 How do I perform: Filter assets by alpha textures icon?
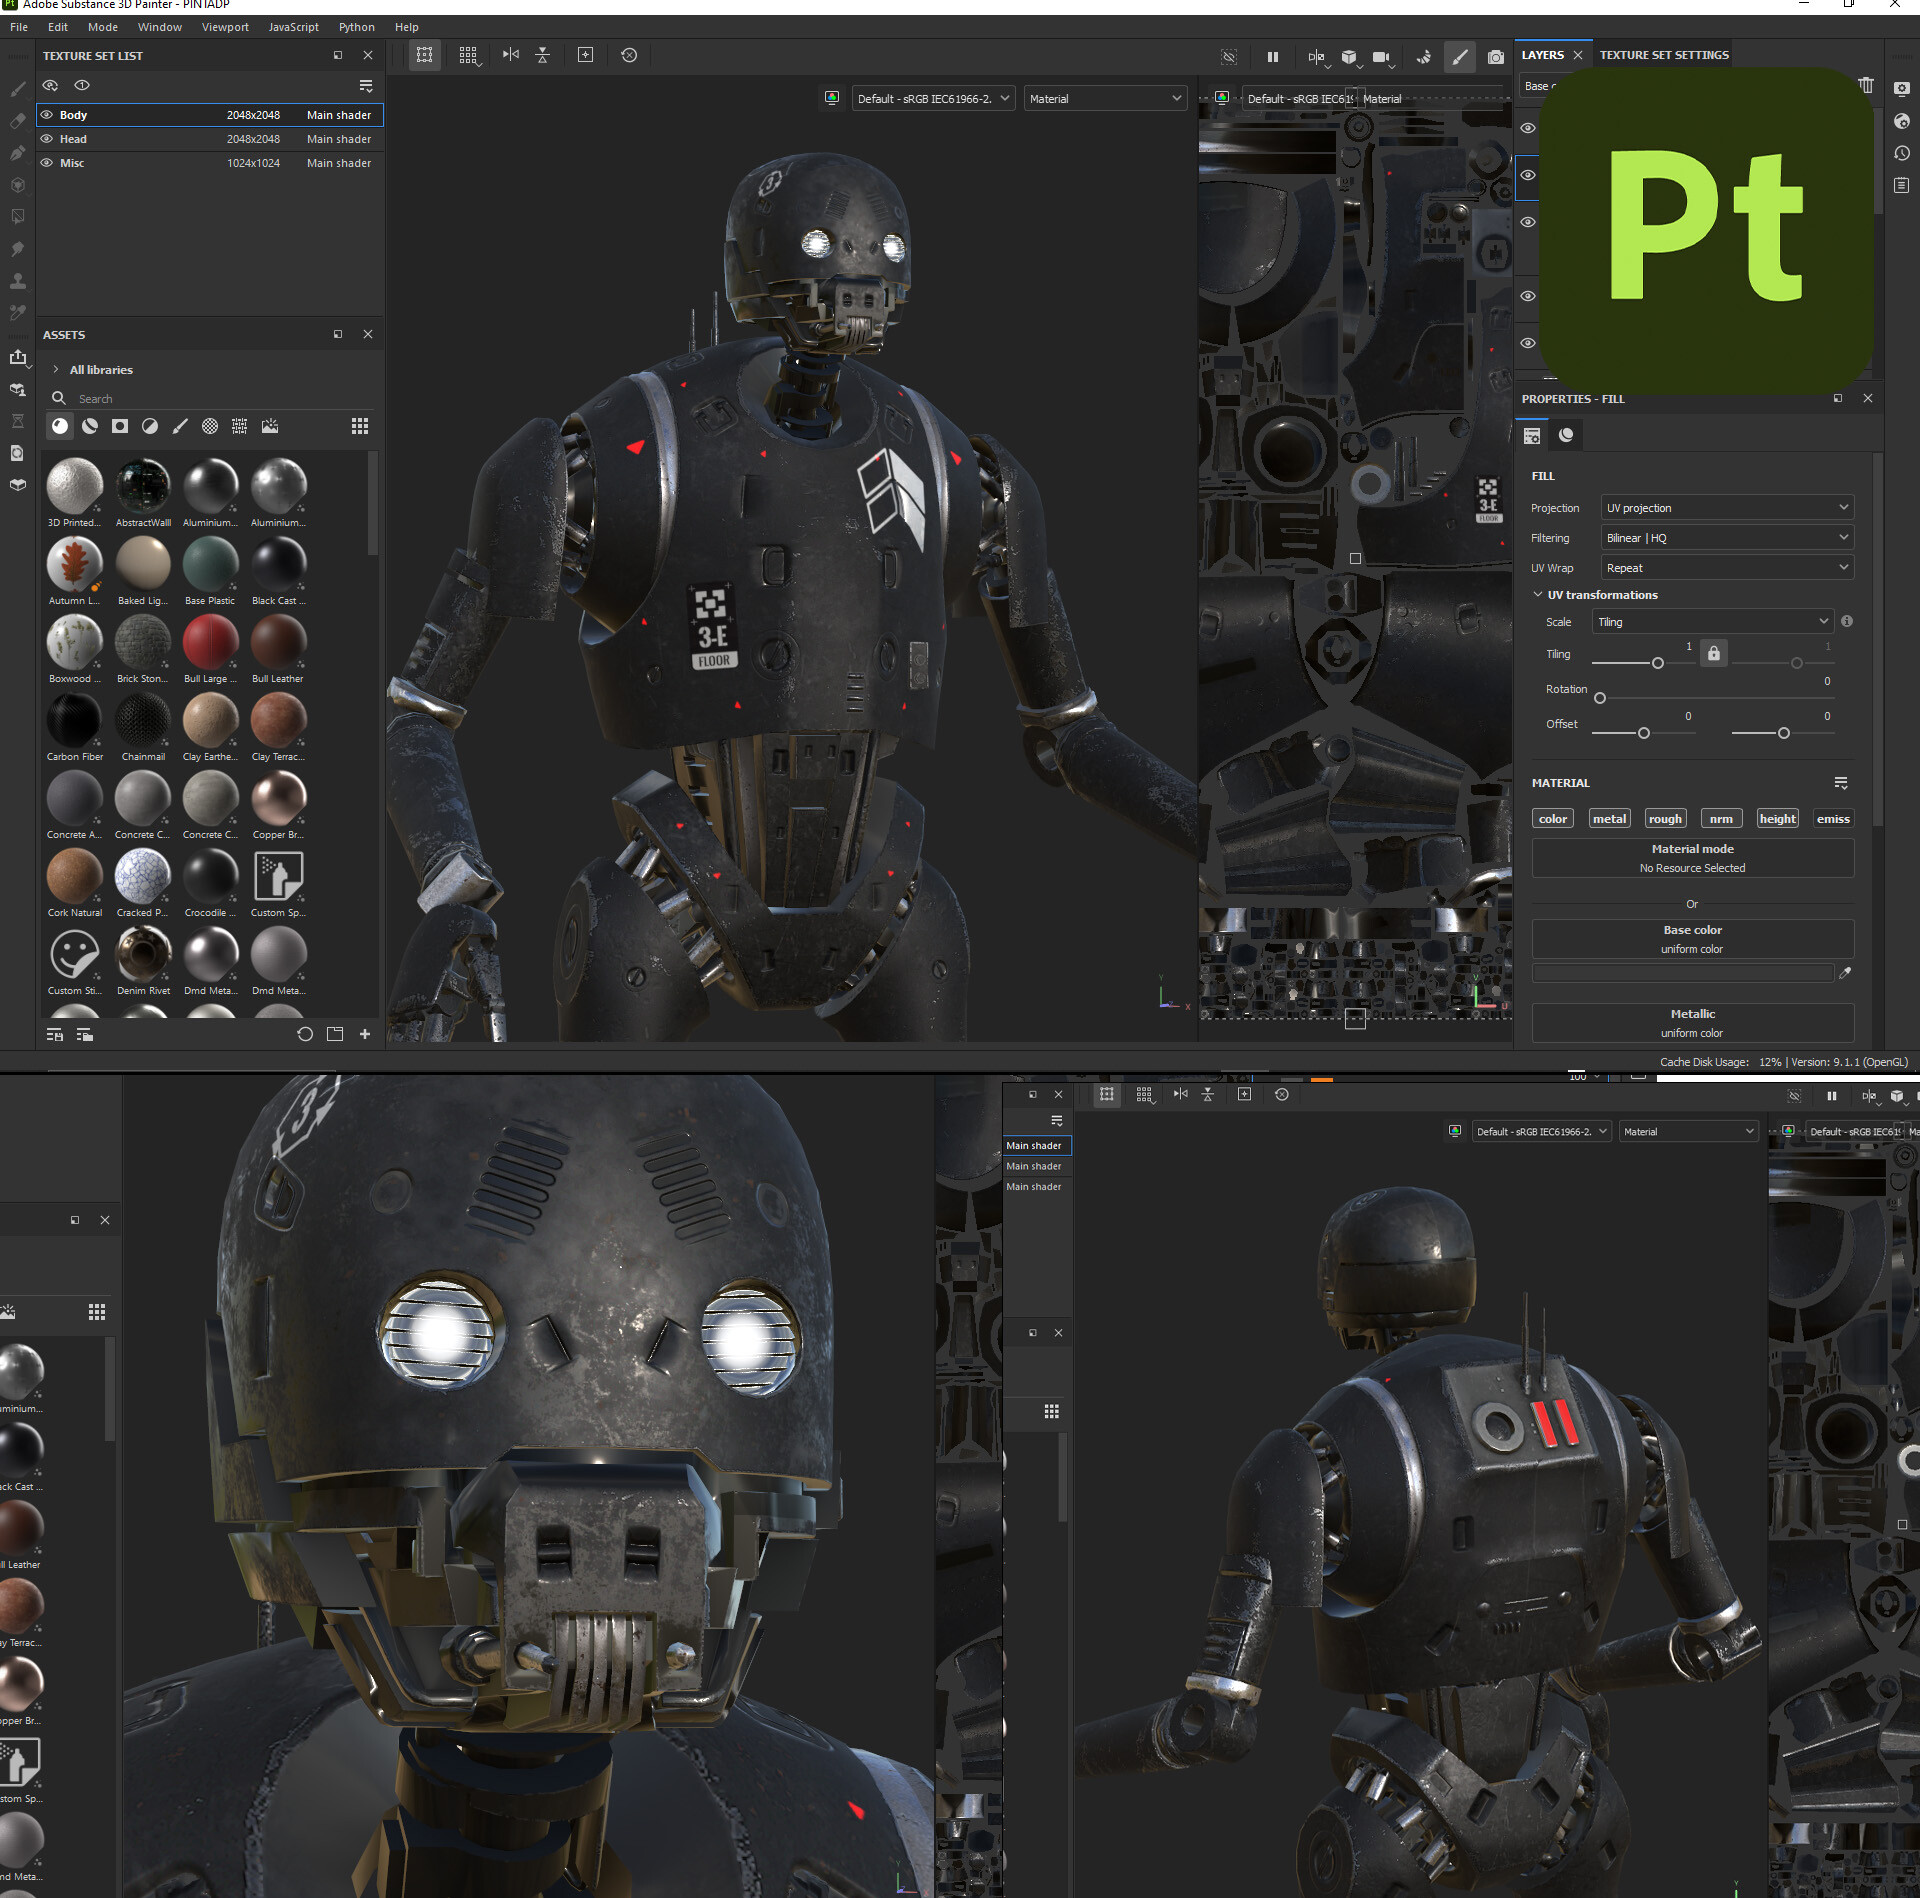pos(120,426)
